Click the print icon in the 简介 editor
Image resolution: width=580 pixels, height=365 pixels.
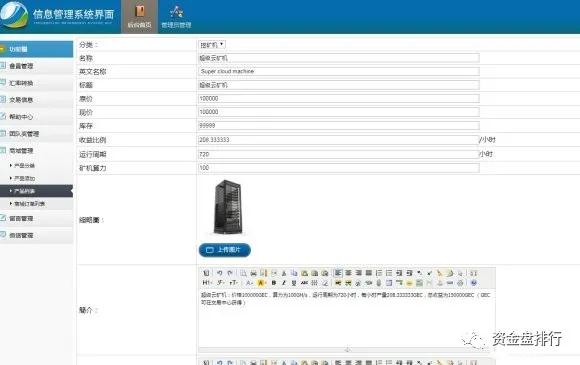[x=253, y=273]
